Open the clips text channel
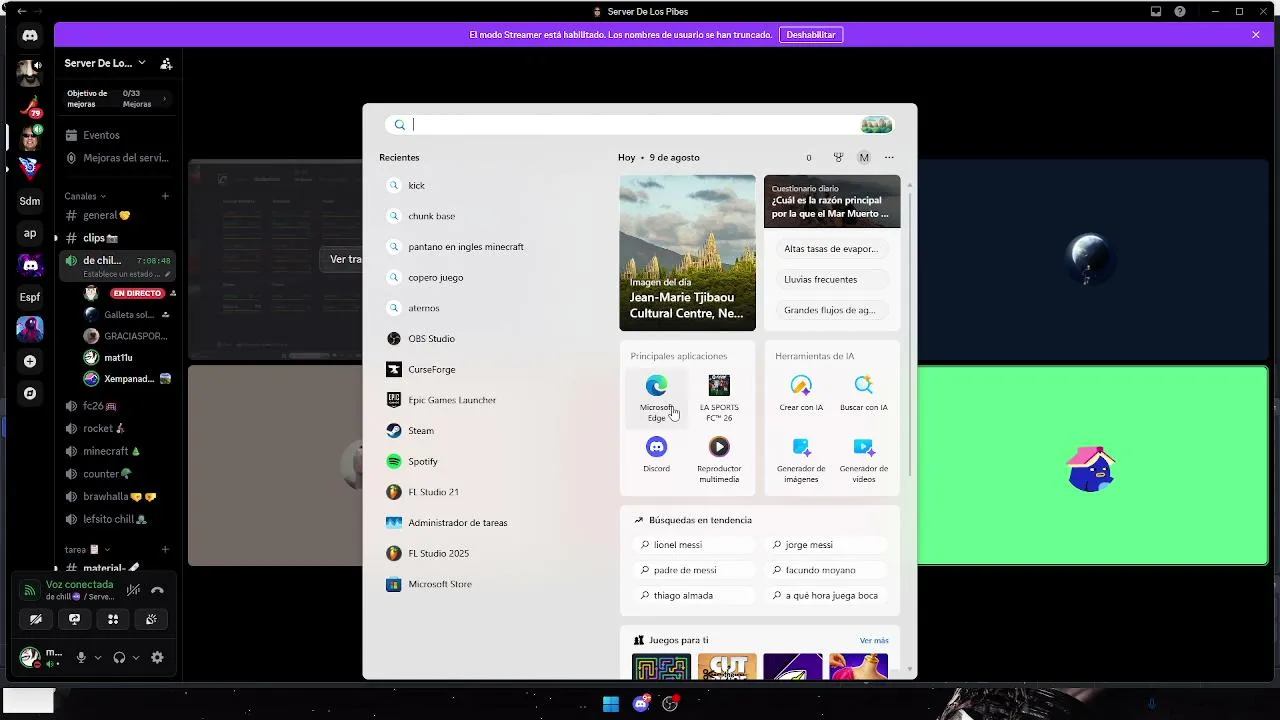 click(117, 238)
